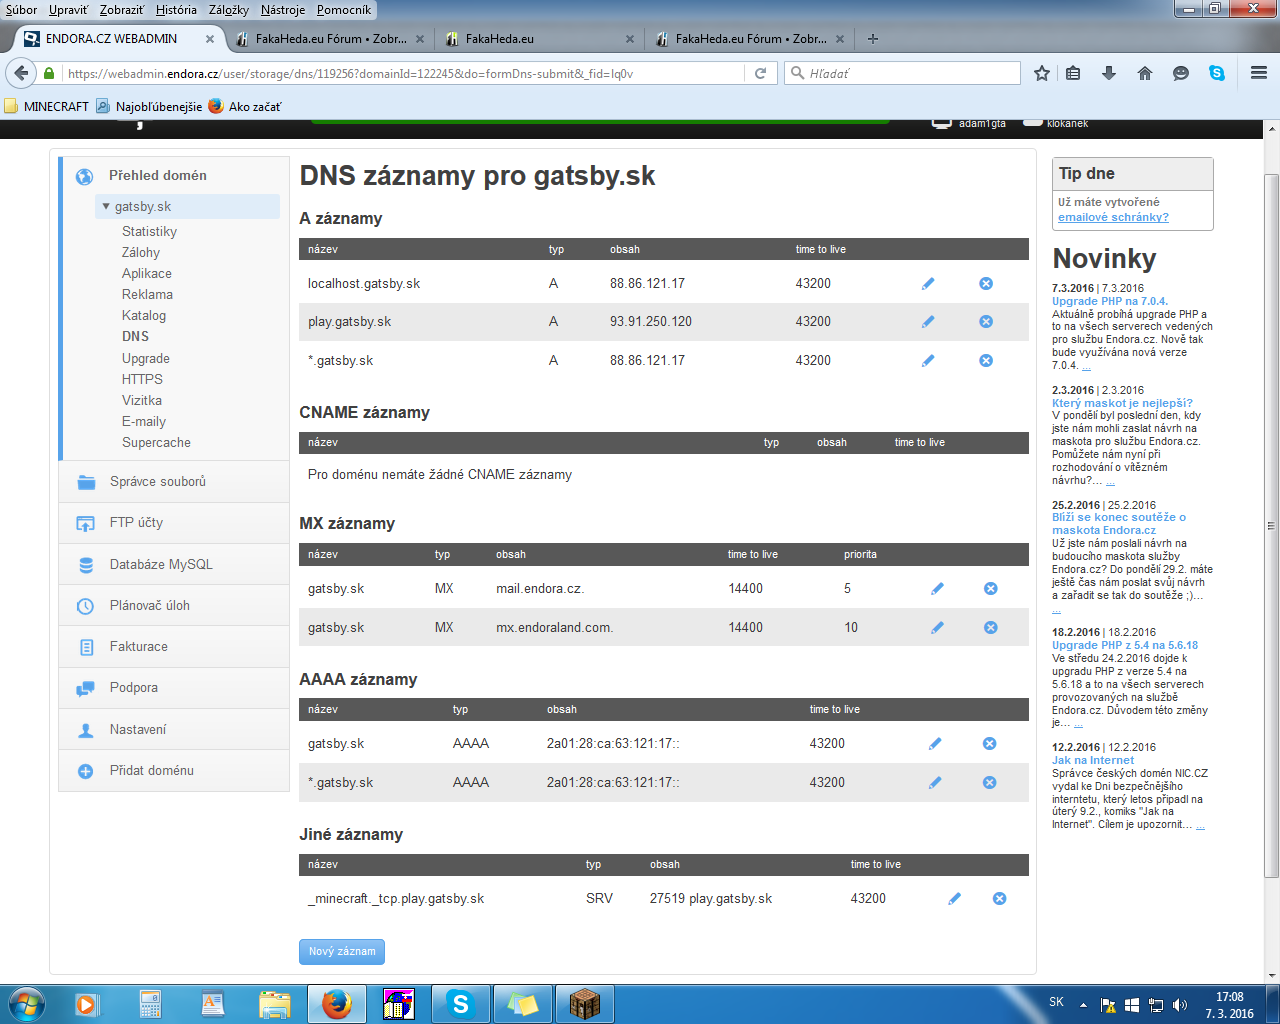Click the Firefox bookmark star icon
Image resolution: width=1280 pixels, height=1024 pixels.
[x=1042, y=73]
